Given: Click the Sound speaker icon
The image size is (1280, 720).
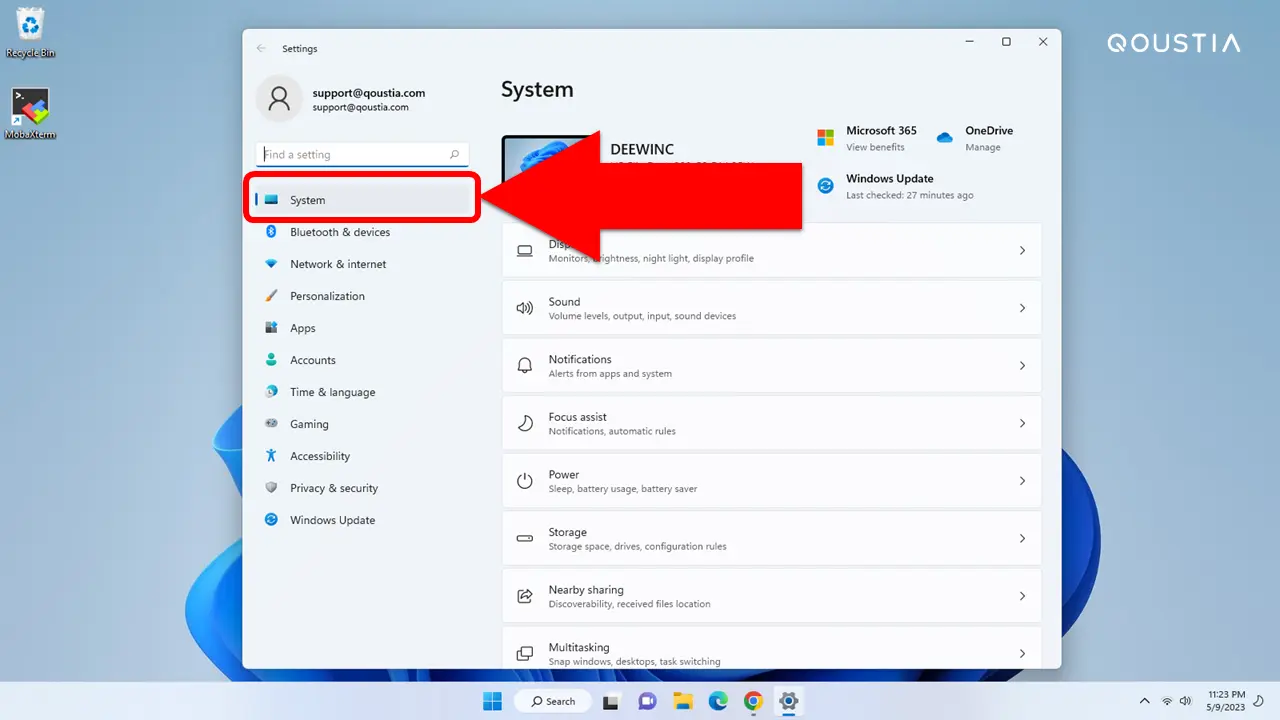Looking at the screenshot, I should pos(525,308).
